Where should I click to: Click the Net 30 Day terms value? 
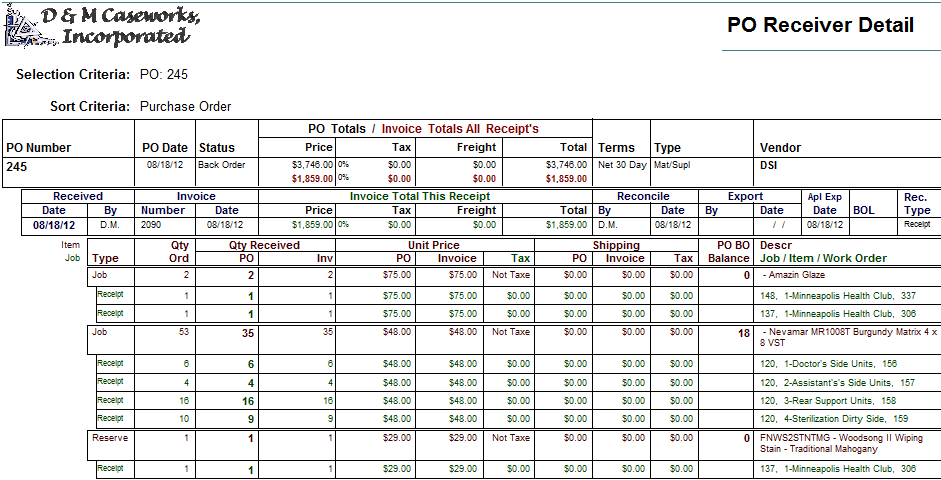(622, 165)
